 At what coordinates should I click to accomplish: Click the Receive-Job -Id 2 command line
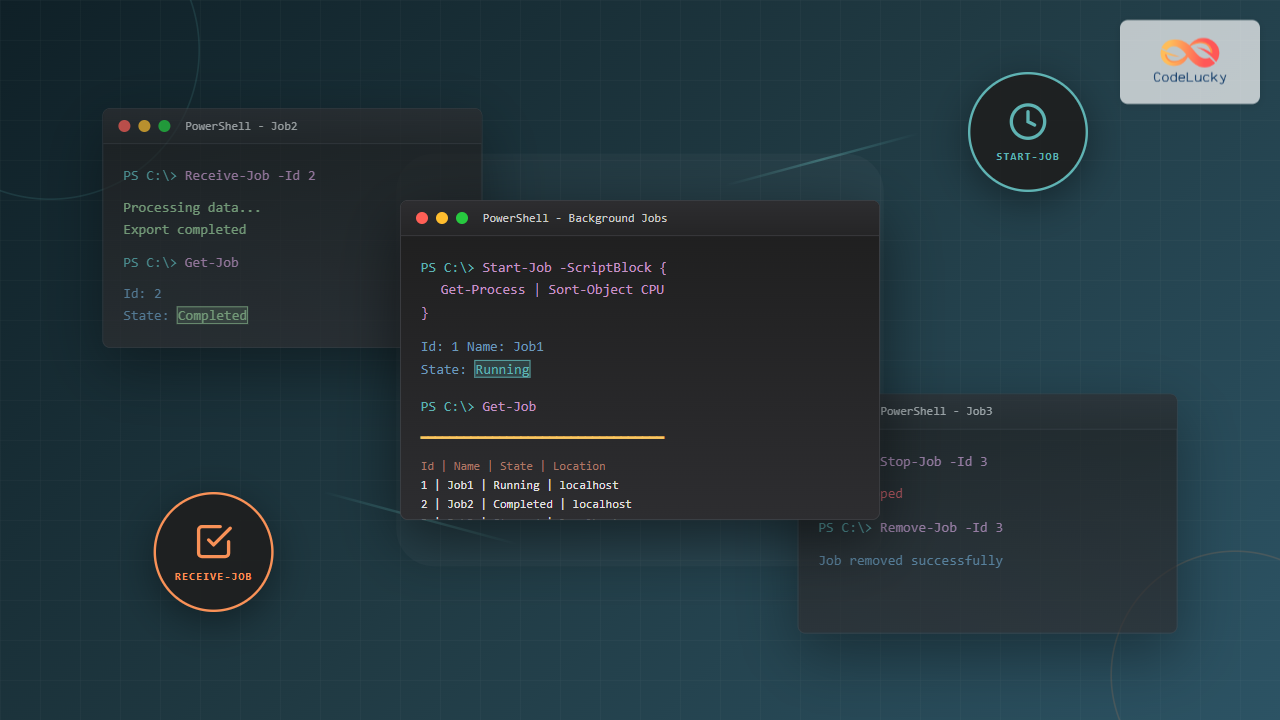[x=250, y=176]
